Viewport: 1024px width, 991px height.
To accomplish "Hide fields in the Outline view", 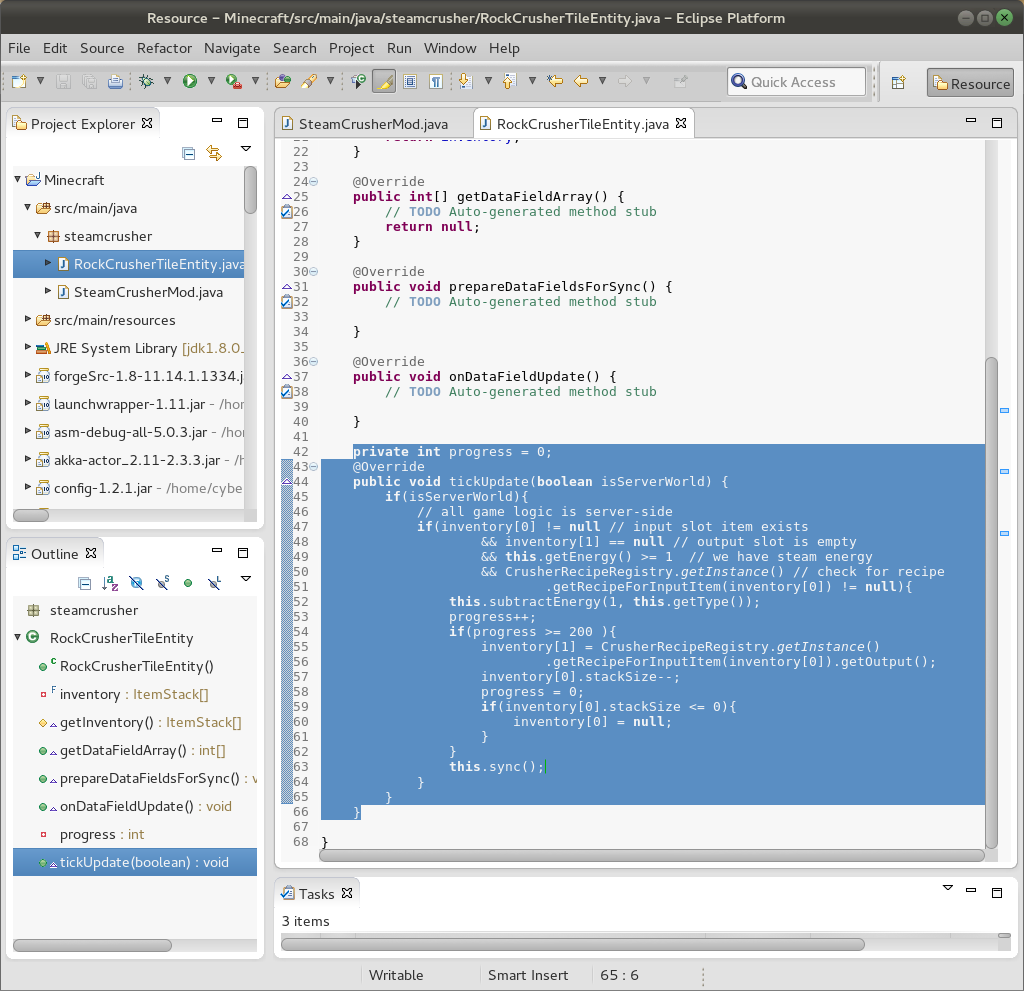I will 136,582.
